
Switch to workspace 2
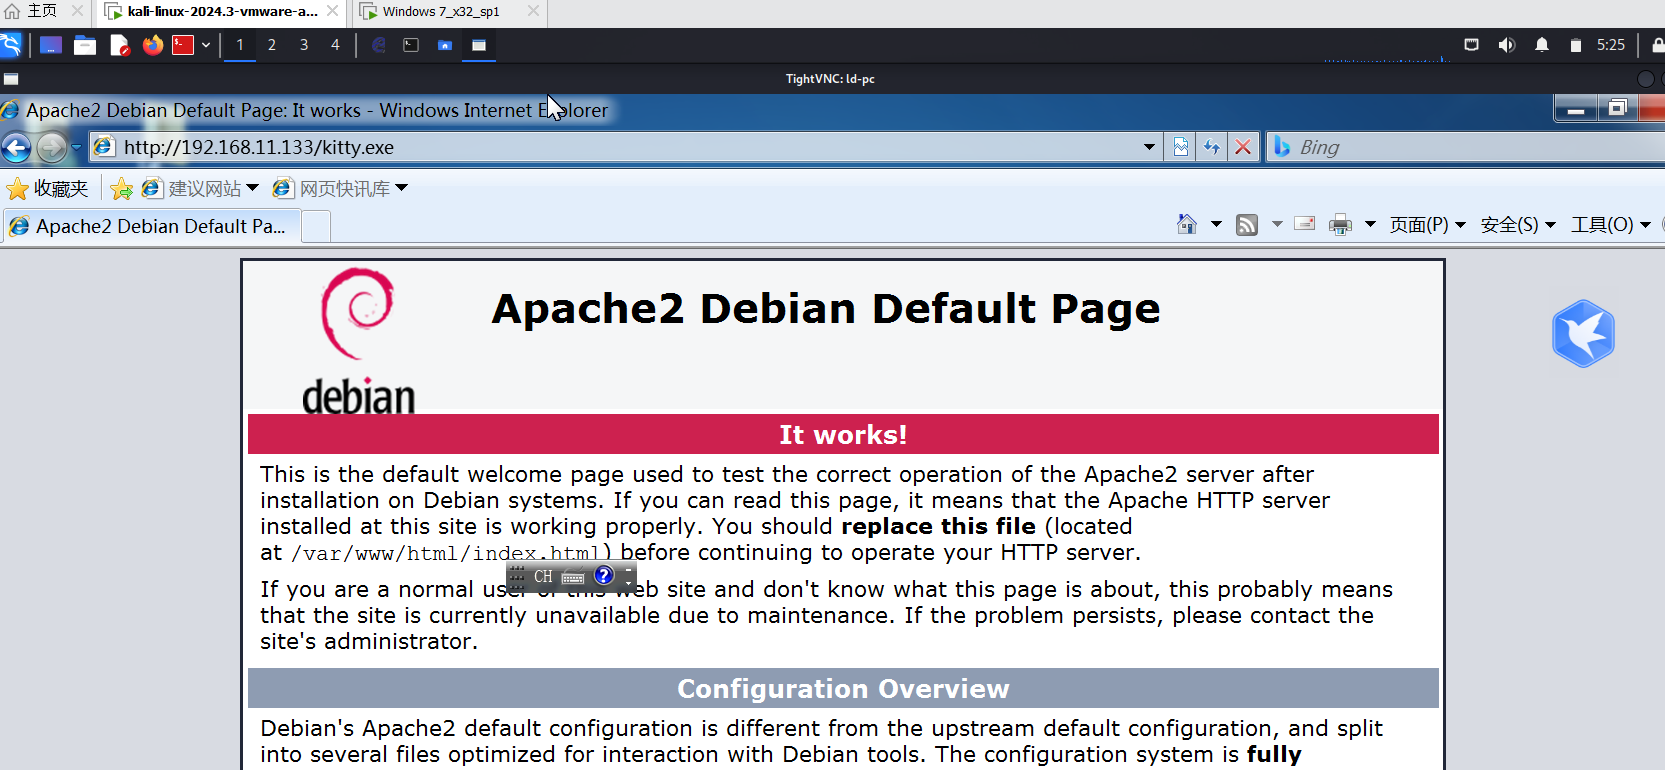pyautogui.click(x=272, y=45)
